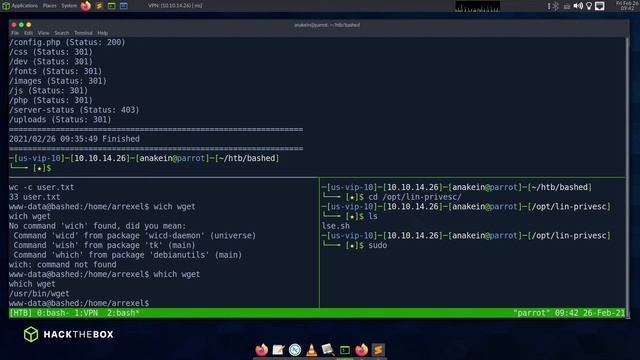Open first Firefox icon in the dock

coord(262,350)
